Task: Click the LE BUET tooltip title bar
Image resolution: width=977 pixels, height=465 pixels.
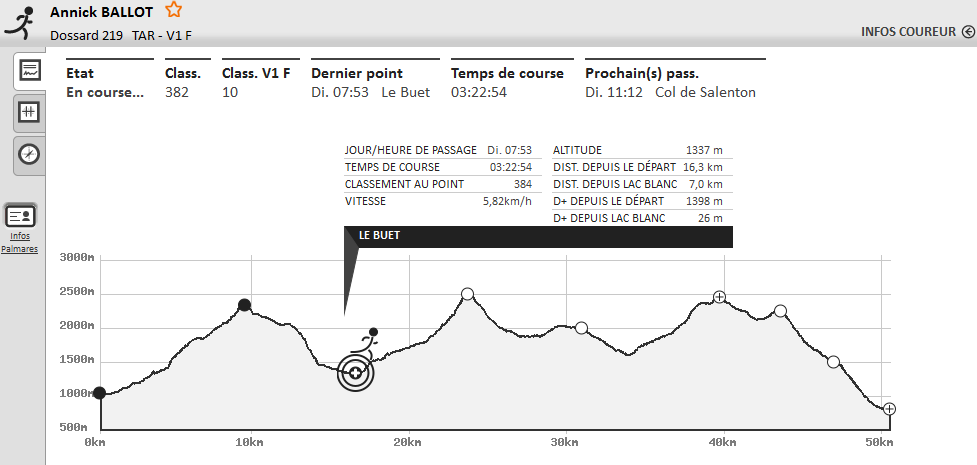Action: tap(540, 236)
